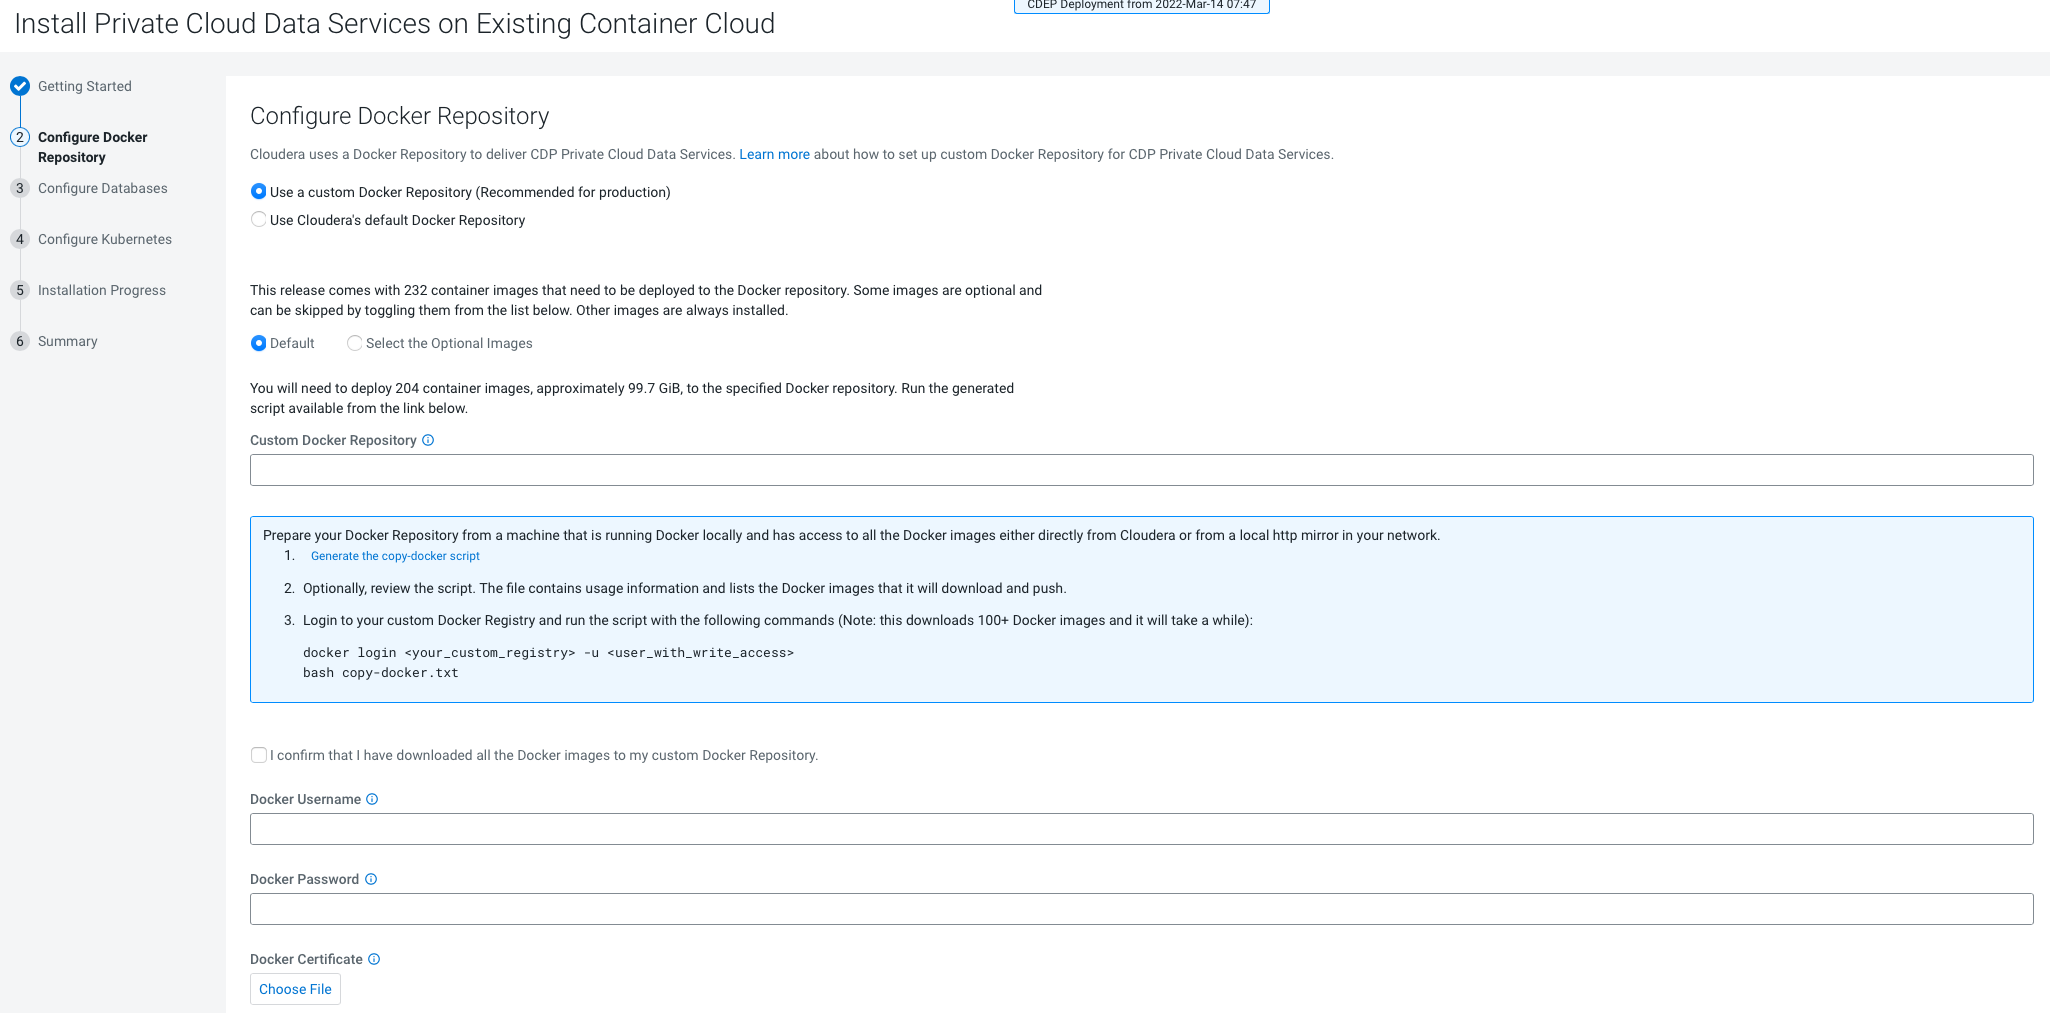Click info icon next to Docker Username
Screen dimensions: 2050x1013
[x=372, y=799]
